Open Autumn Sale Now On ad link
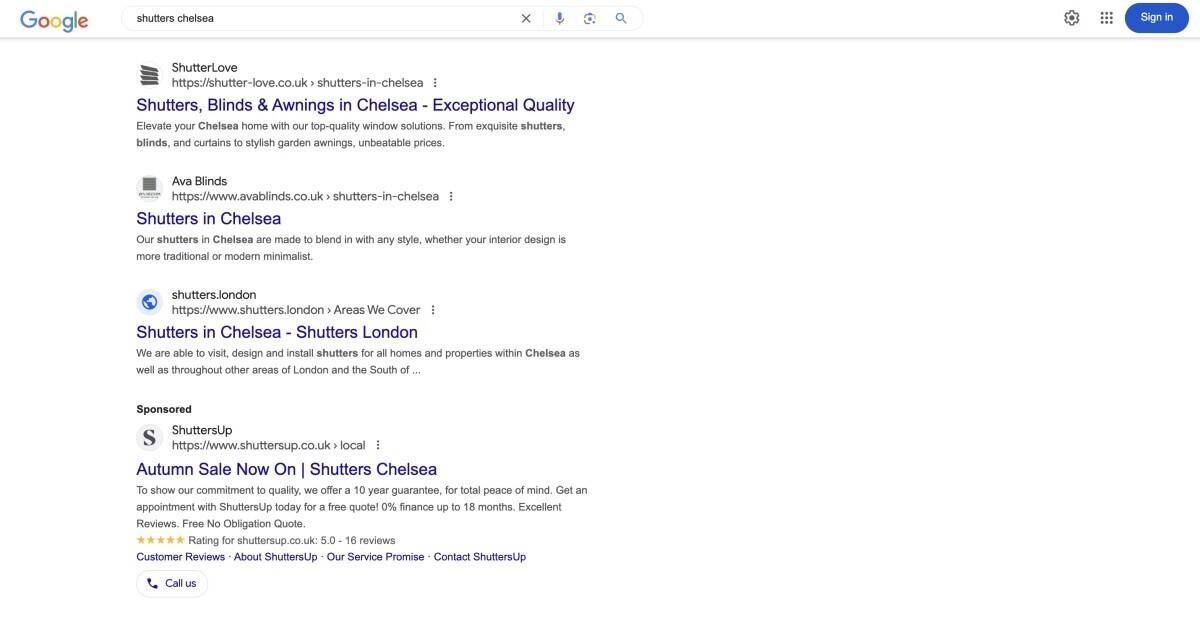Image resolution: width=1200 pixels, height=617 pixels. coord(286,469)
